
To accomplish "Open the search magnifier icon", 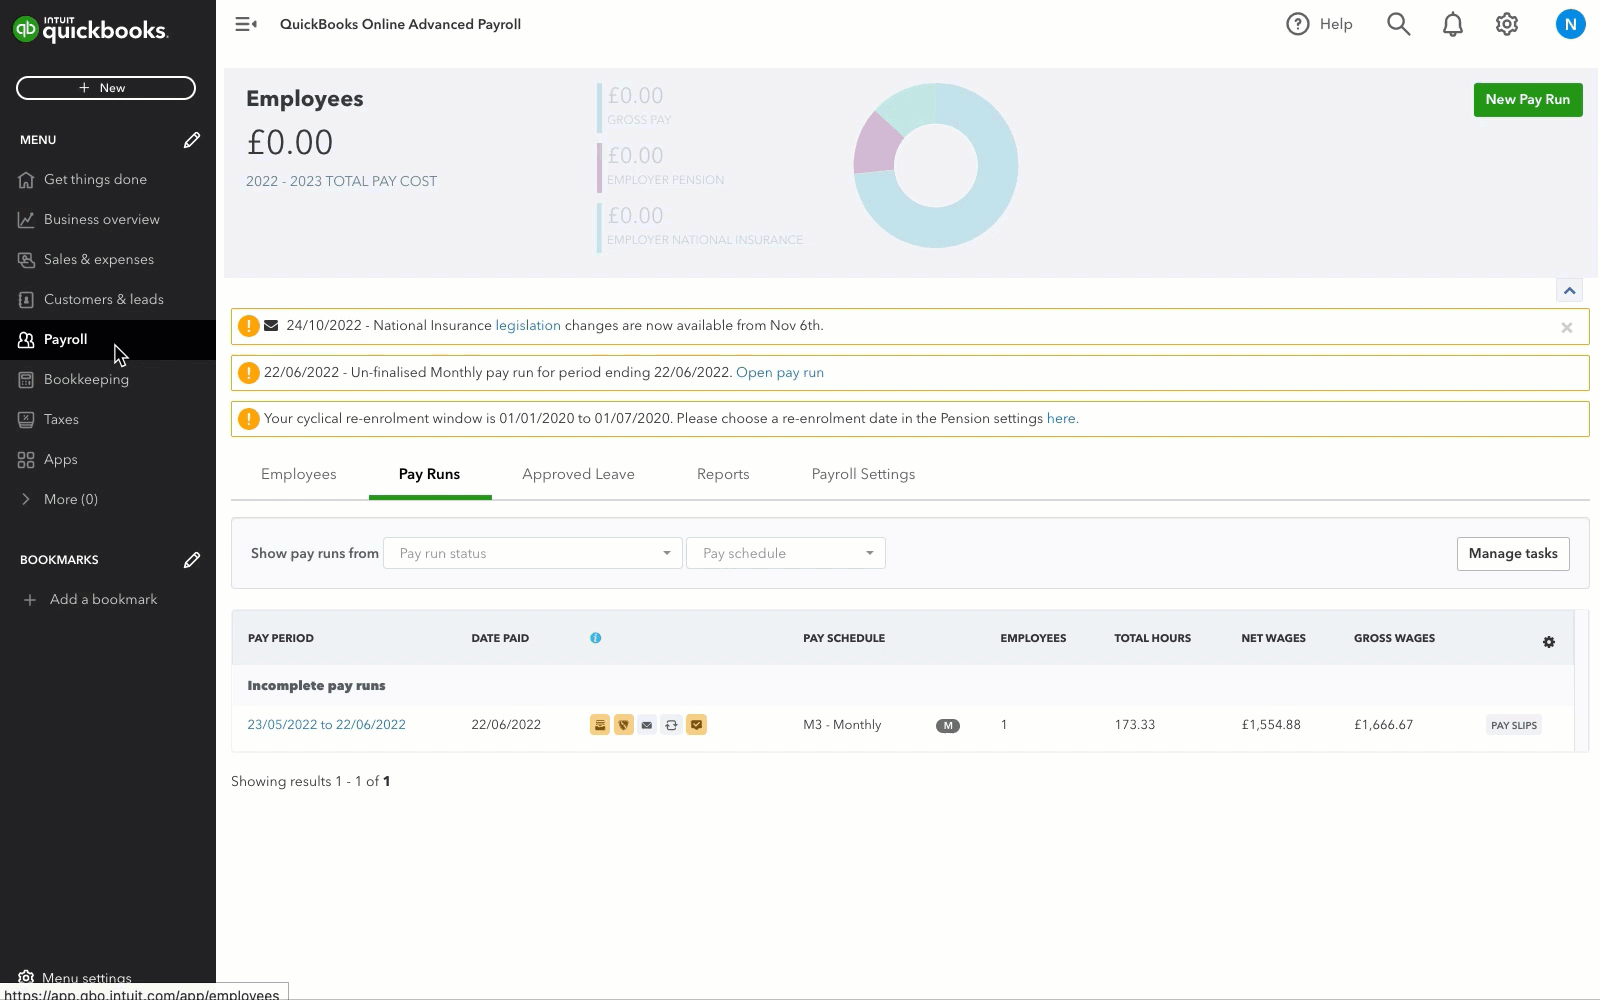I will coord(1398,24).
